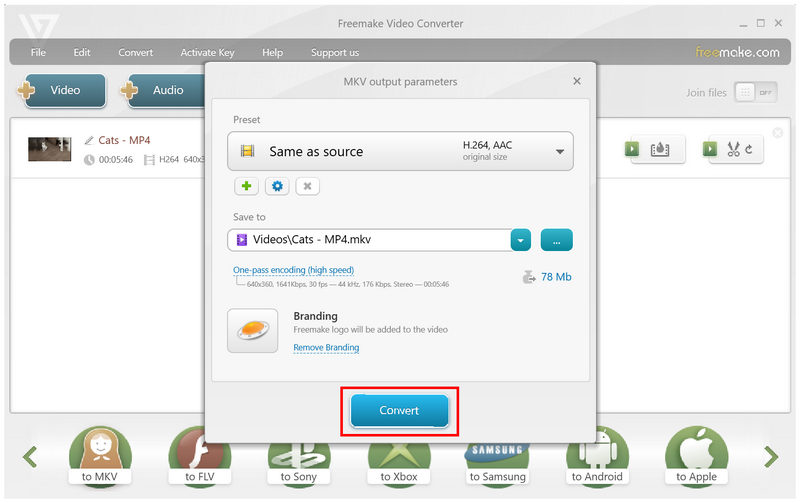Toggle the Join files switch
The width and height of the screenshot is (800, 503).
point(756,92)
